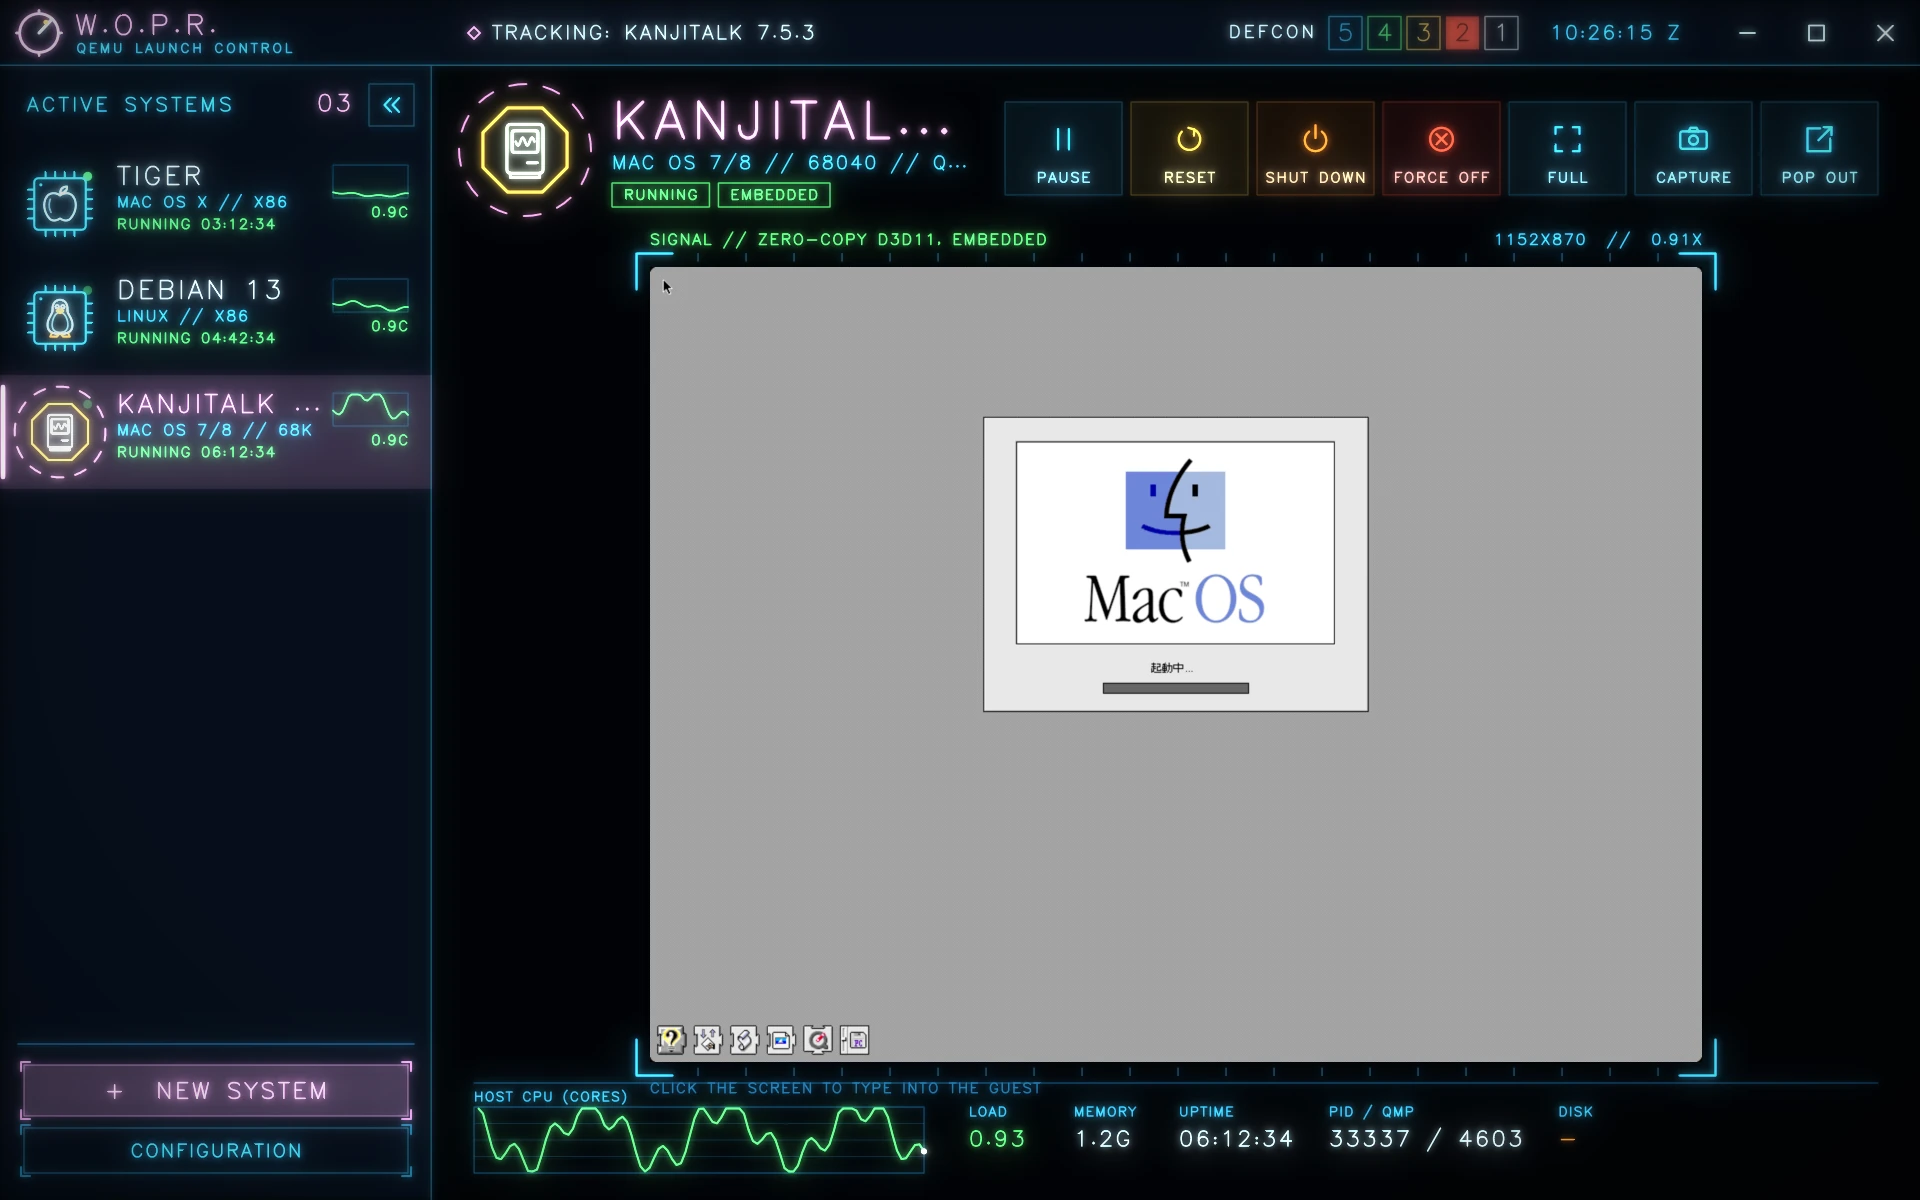View the Debian 13 CPU sparkline graph

(370, 296)
